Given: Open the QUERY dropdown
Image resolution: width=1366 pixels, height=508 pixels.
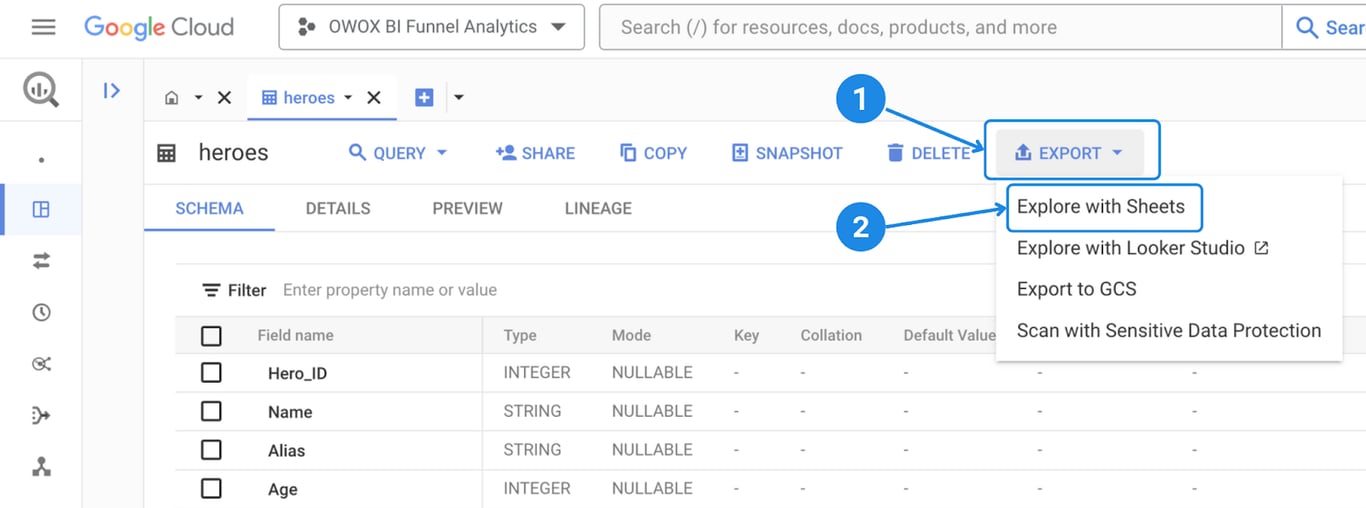Looking at the screenshot, I should pyautogui.click(x=398, y=153).
